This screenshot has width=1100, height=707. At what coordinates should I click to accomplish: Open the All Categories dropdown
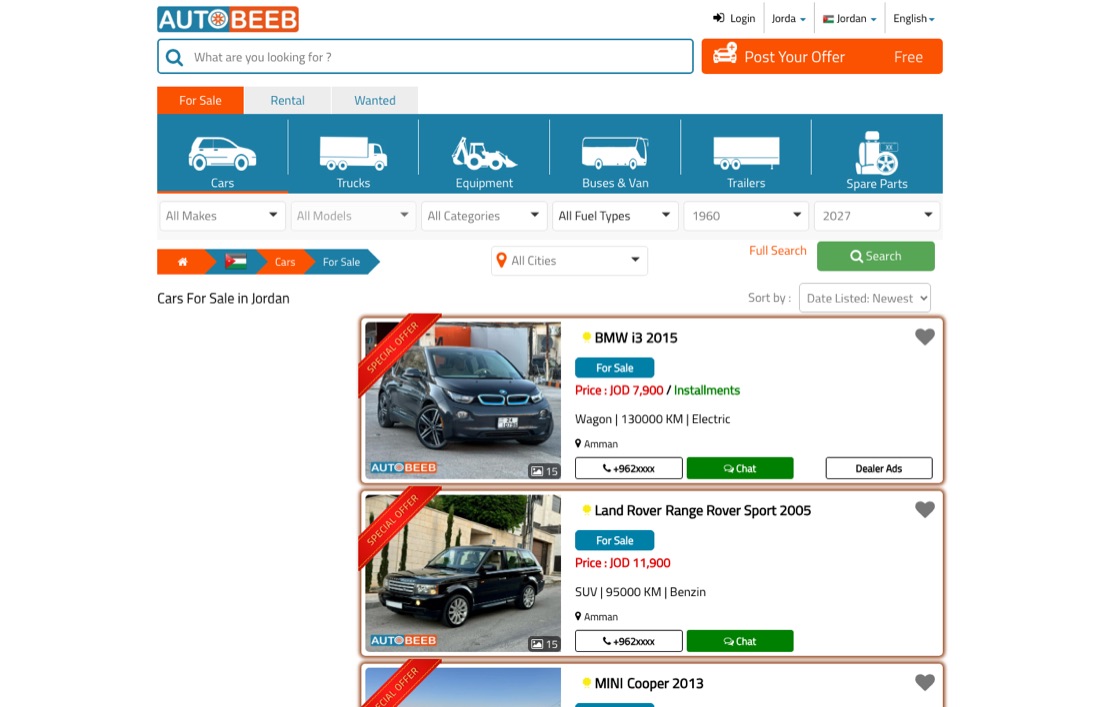(483, 216)
